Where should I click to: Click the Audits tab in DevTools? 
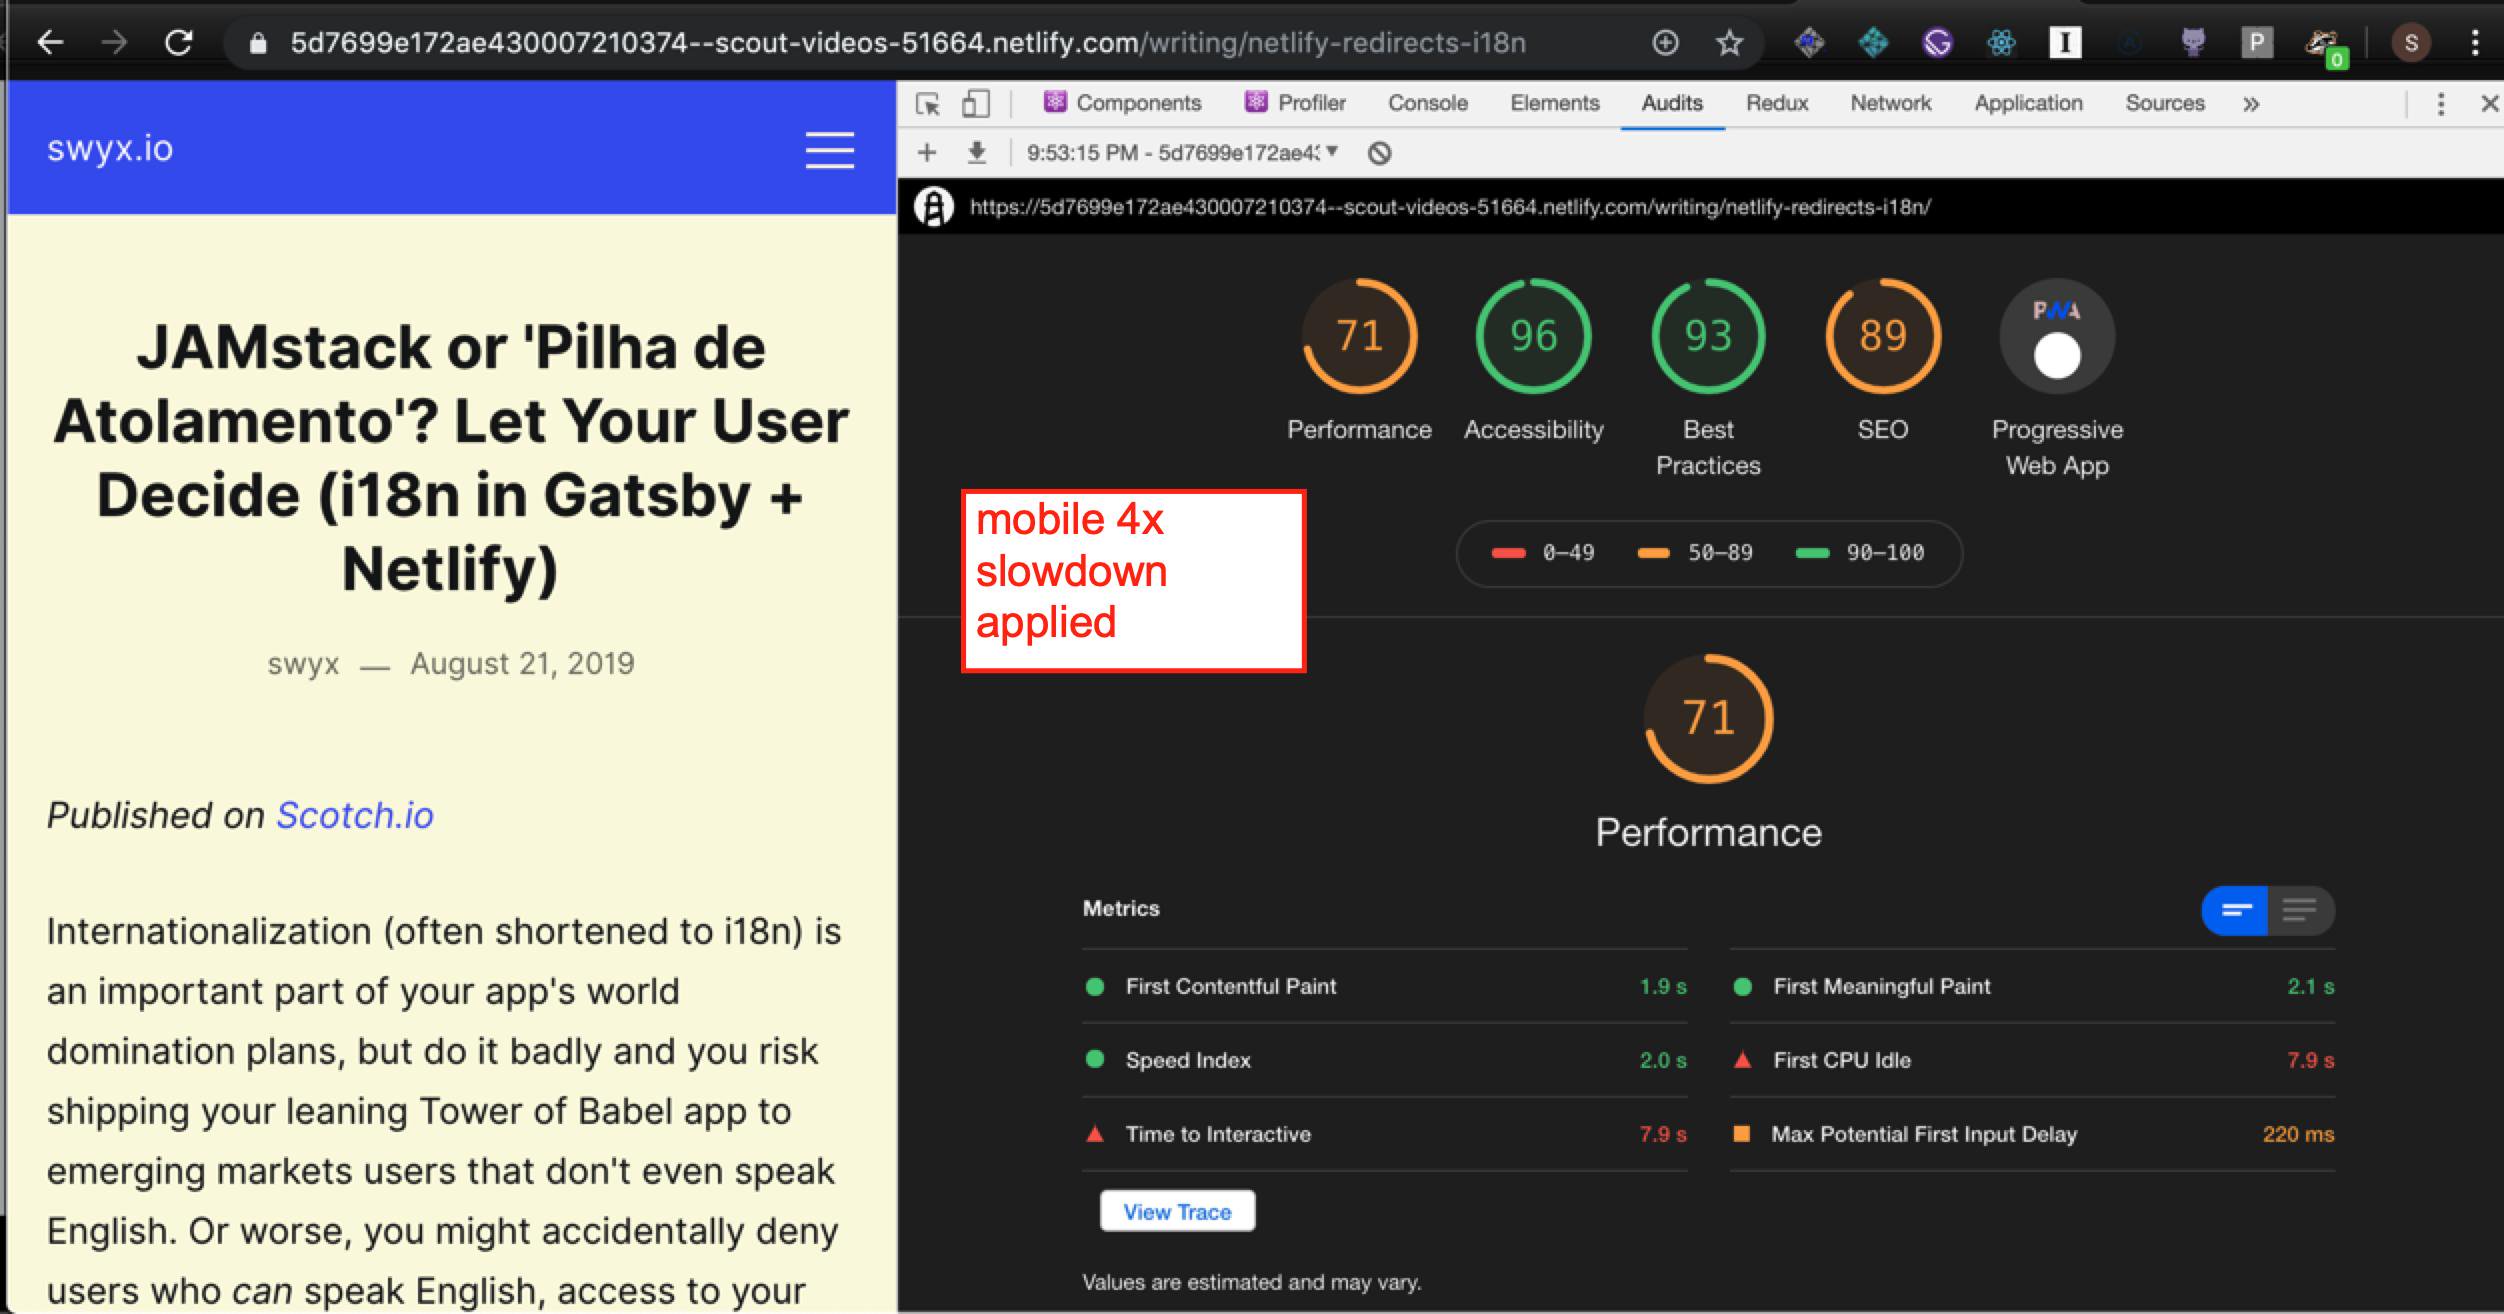pos(1673,103)
